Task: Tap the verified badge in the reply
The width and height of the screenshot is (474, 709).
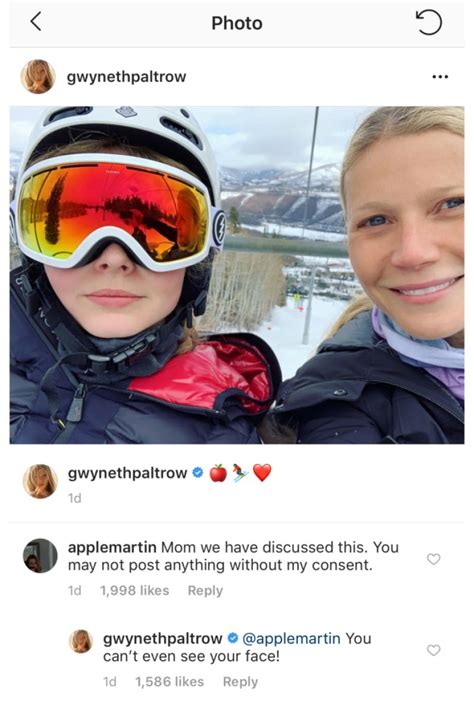Action: click(x=232, y=638)
